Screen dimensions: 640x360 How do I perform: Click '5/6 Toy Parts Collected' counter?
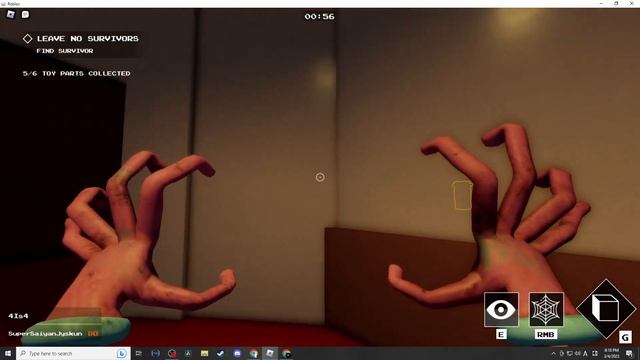pos(77,73)
